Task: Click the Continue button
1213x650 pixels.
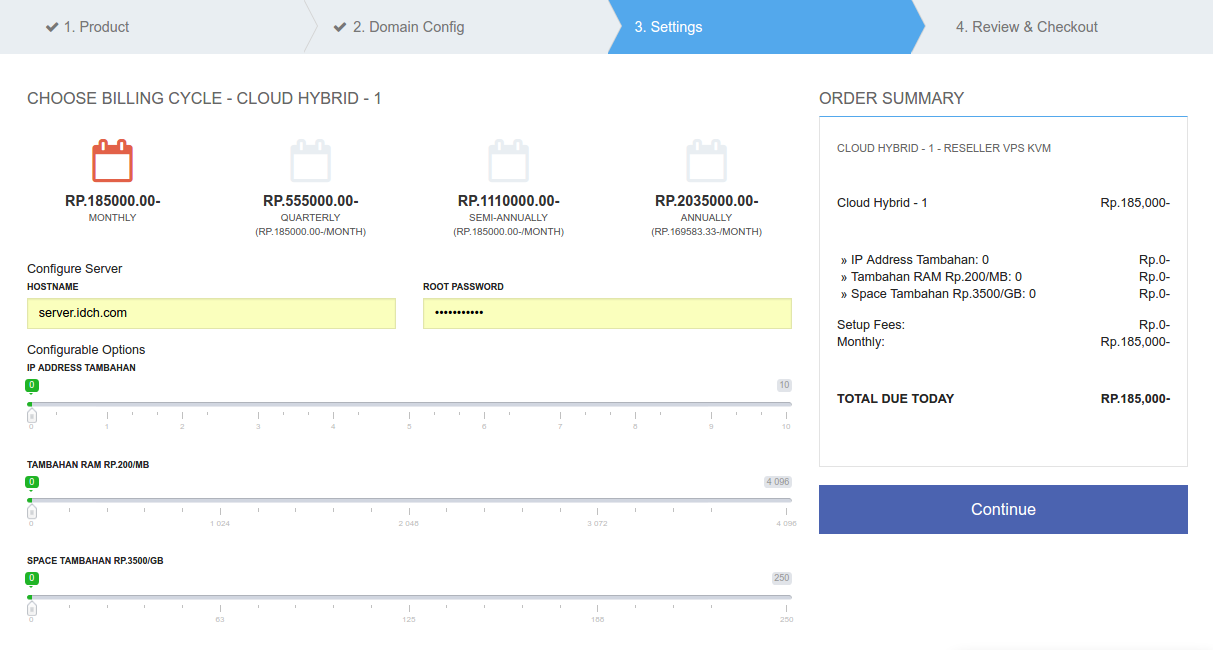Action: pyautogui.click(x=1003, y=509)
